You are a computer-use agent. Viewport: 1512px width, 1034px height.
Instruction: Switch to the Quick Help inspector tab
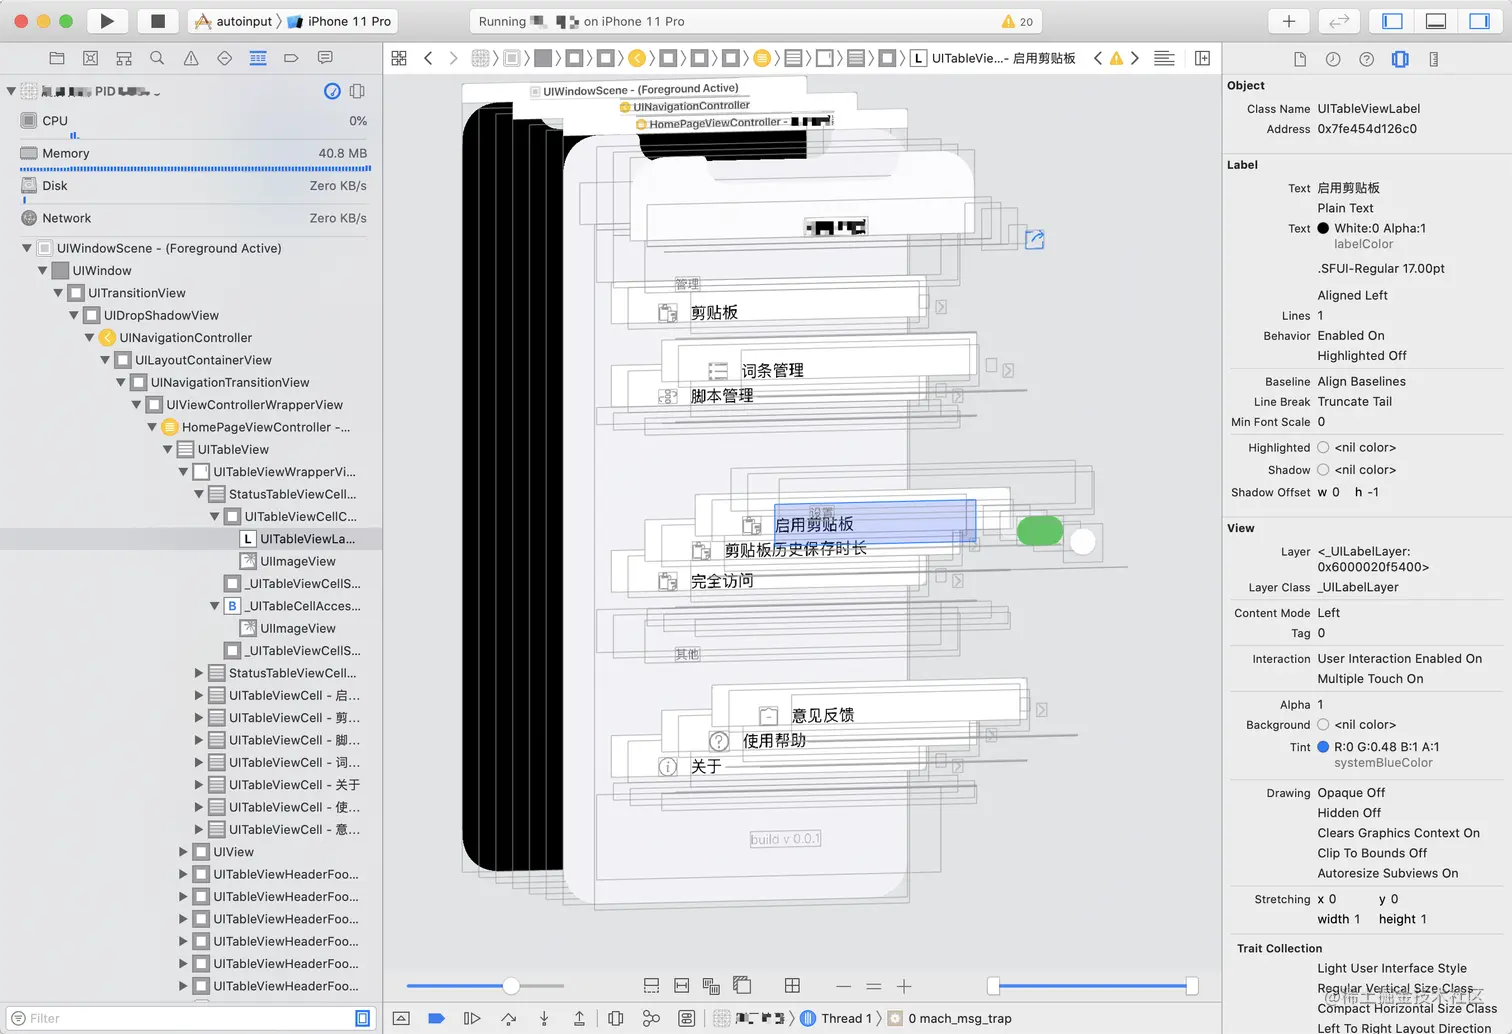click(x=1367, y=59)
